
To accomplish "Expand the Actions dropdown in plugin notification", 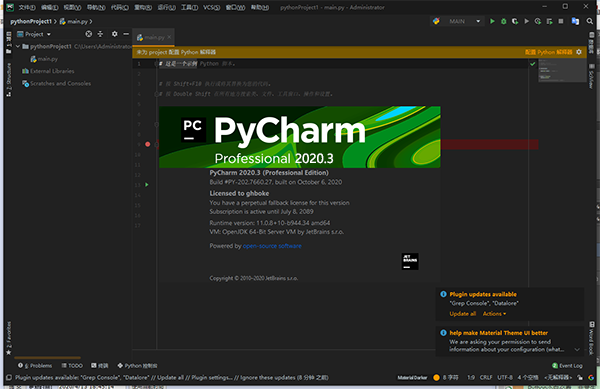I will 494,314.
